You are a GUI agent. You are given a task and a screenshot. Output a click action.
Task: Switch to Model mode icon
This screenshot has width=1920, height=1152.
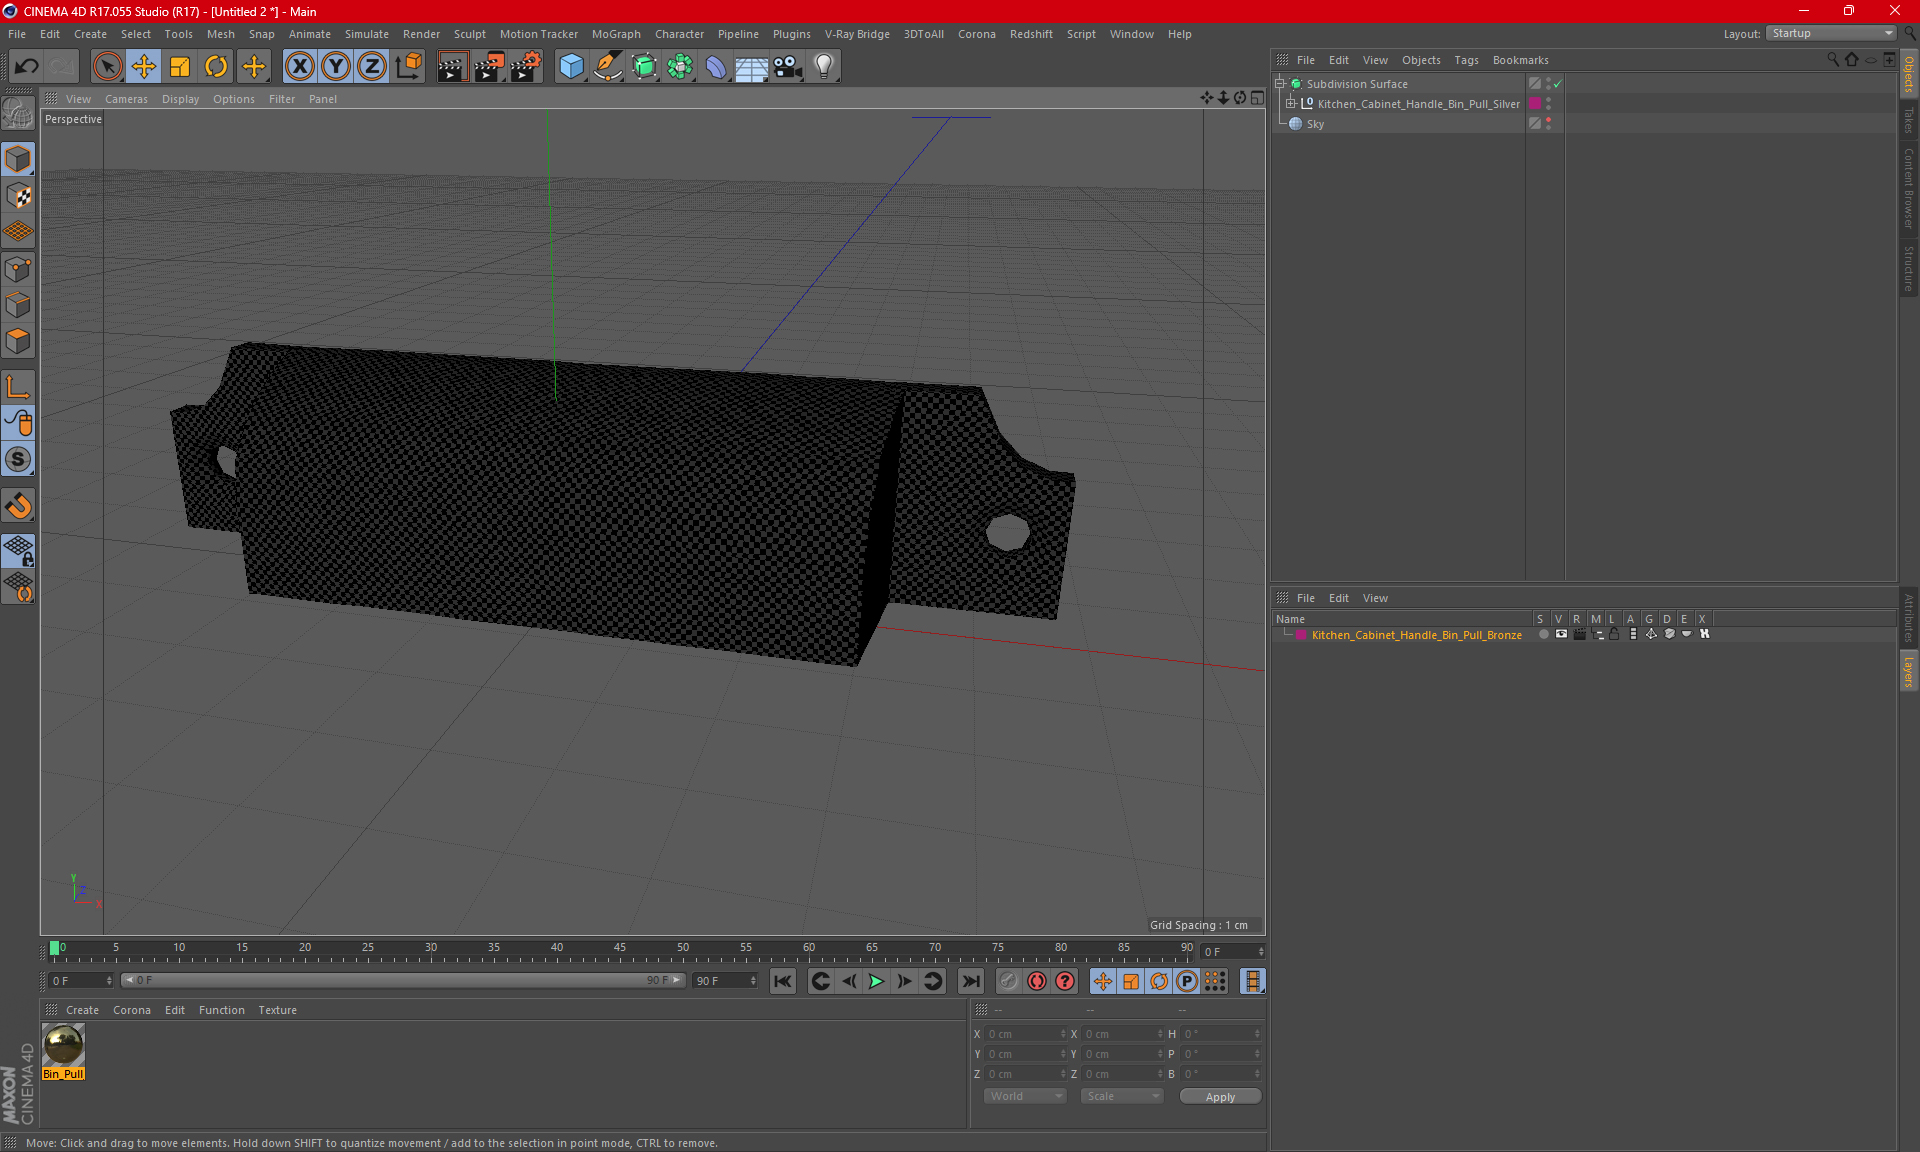pos(18,159)
